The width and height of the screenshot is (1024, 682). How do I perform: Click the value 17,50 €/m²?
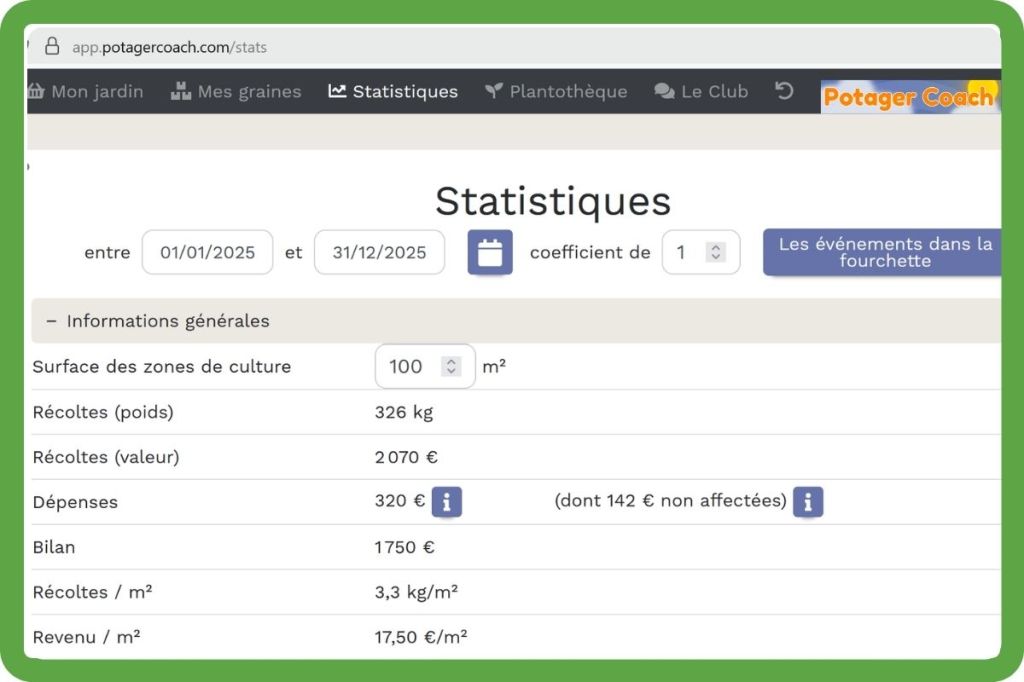pos(421,638)
